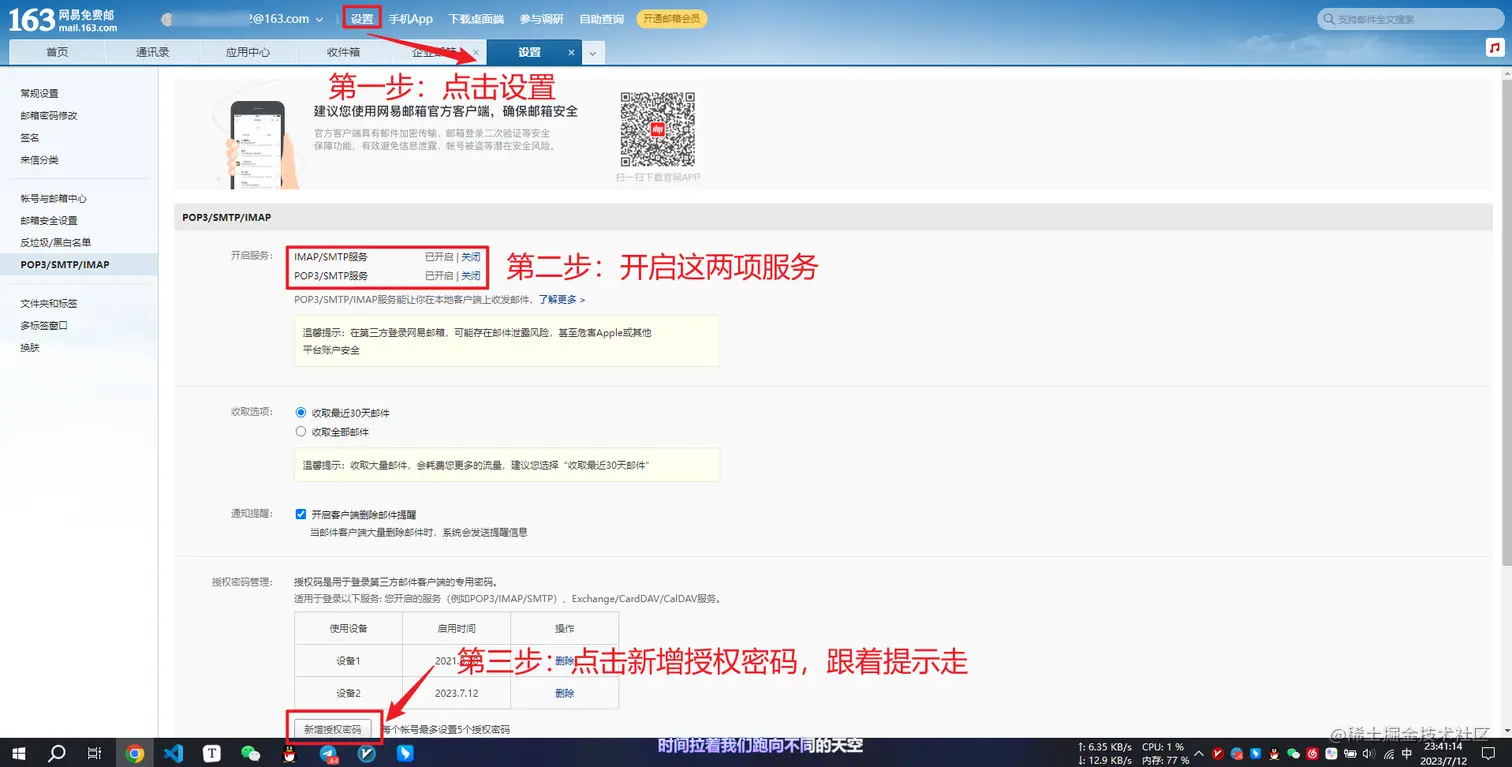
Task: Uncheck 开启客户端删除邮件提醒
Action: (301, 514)
